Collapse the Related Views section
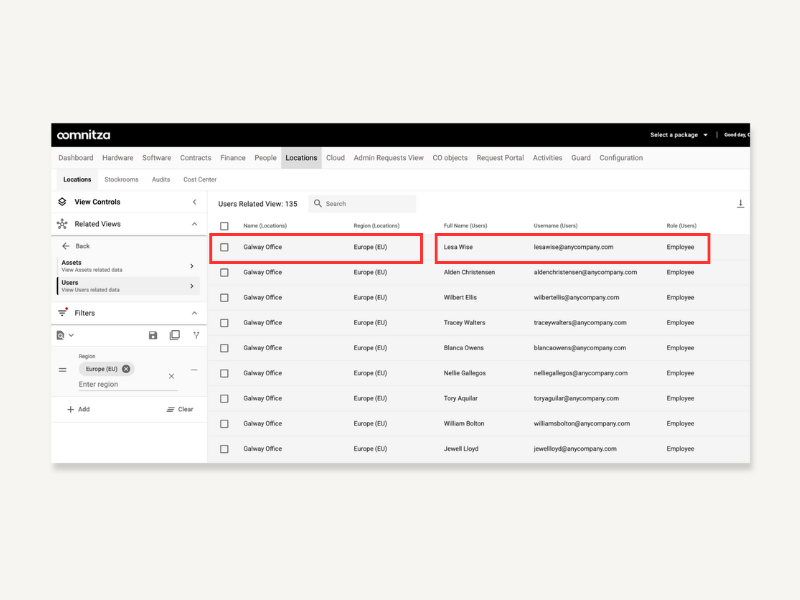800x600 pixels. (194, 224)
